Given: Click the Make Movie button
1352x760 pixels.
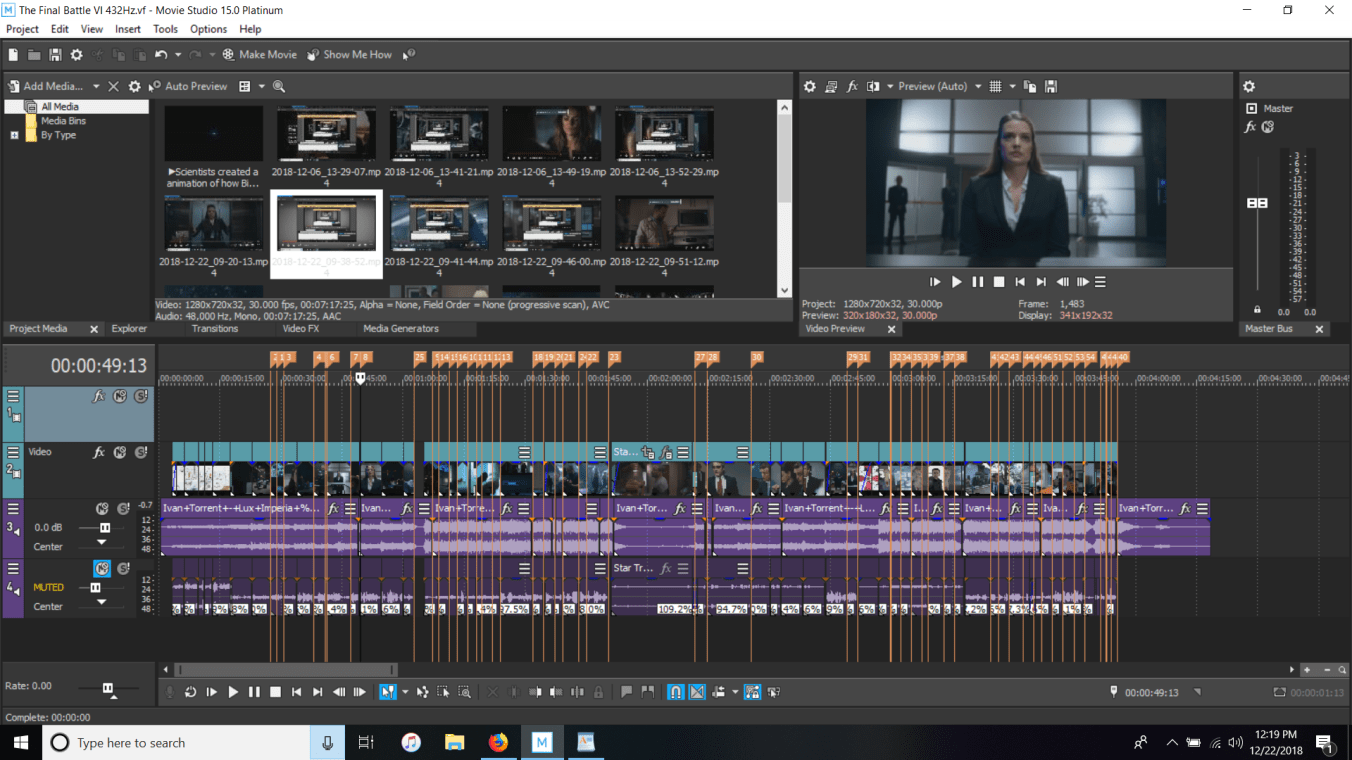Looking at the screenshot, I should click(x=259, y=55).
